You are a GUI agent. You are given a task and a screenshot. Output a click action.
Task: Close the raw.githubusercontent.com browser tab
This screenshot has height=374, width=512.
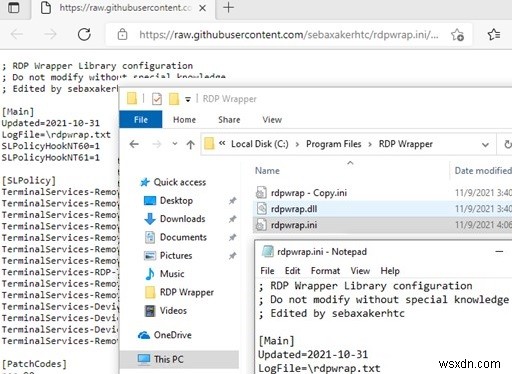tap(202, 8)
